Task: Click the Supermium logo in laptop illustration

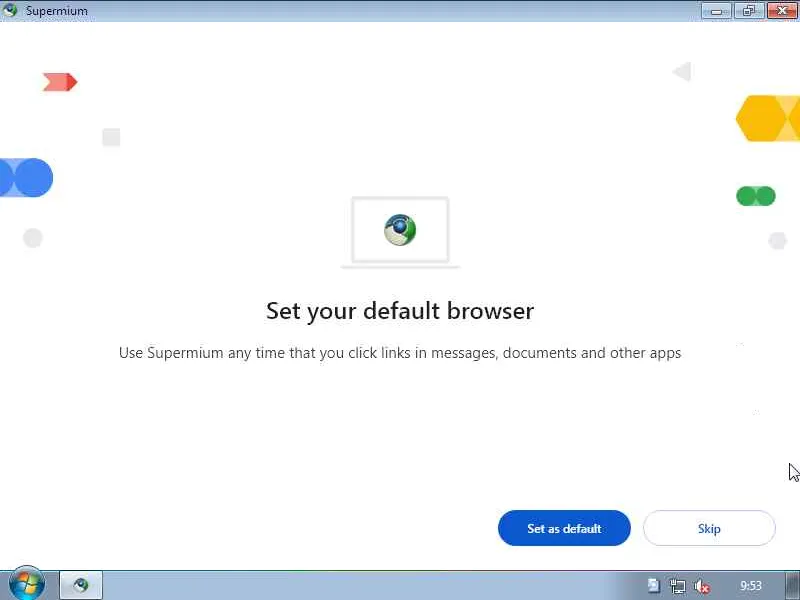Action: 400,230
